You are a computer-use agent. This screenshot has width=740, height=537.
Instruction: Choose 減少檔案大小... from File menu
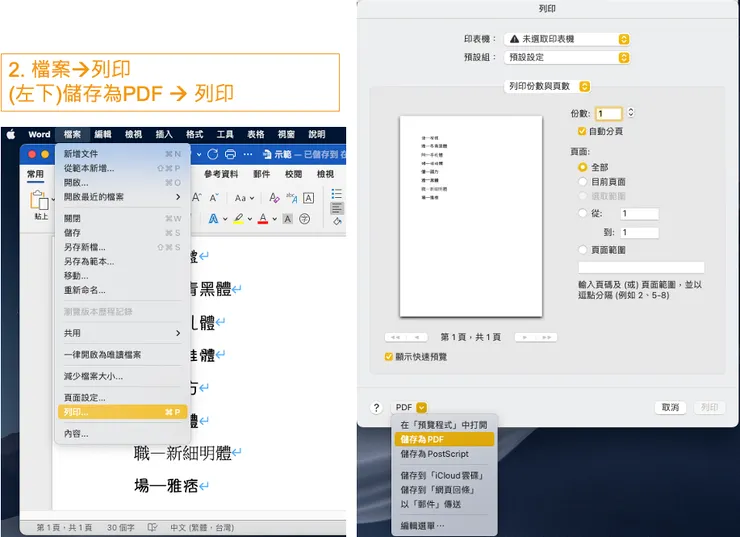tap(123, 377)
